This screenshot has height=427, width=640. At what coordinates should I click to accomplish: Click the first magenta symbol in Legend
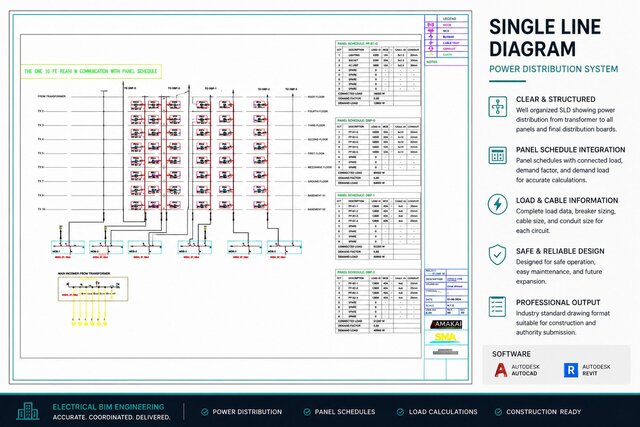pos(431,25)
